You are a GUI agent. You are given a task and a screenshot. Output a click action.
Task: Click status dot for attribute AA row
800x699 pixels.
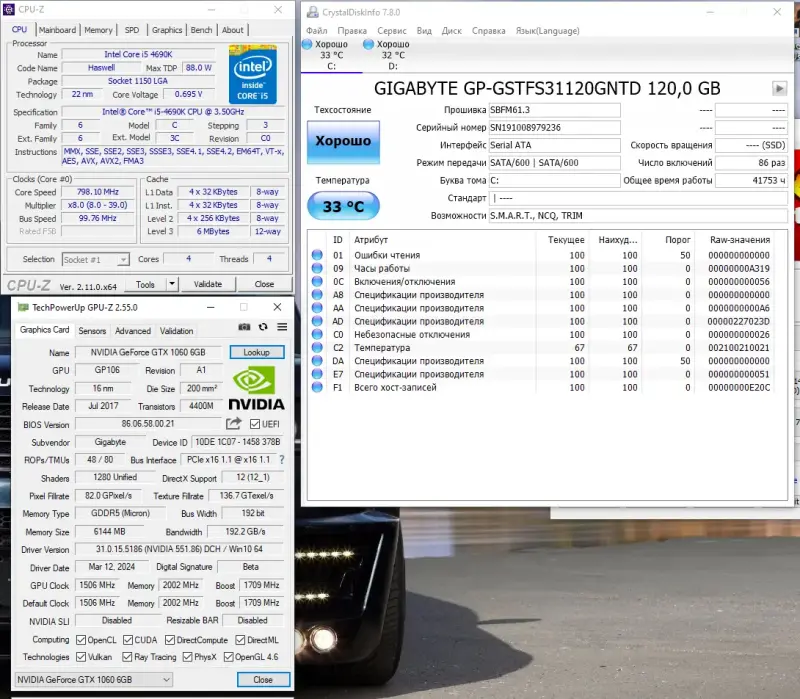(317, 308)
